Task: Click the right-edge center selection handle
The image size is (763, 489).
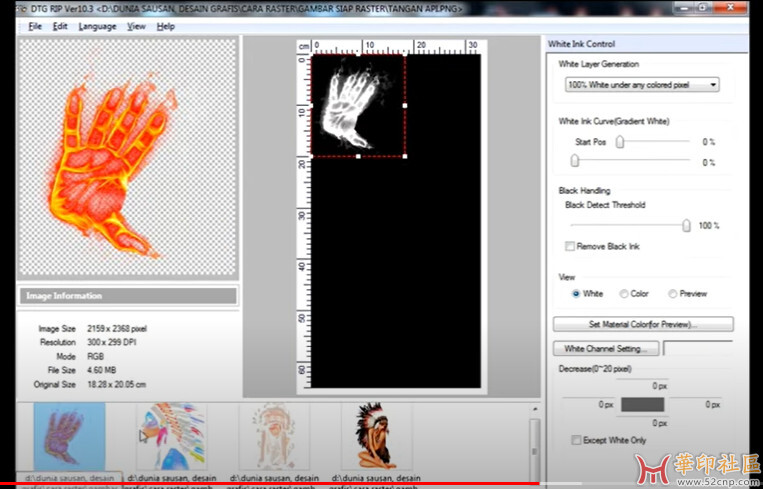Action: click(x=405, y=106)
